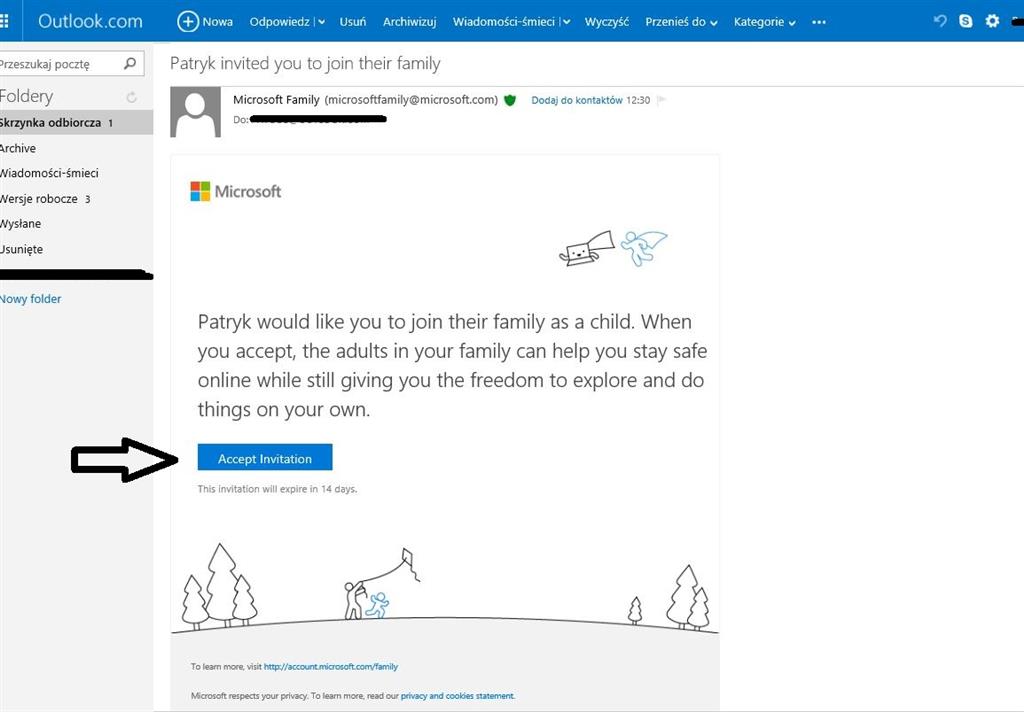
Task: Open the Kategorie dropdown
Action: (764, 22)
